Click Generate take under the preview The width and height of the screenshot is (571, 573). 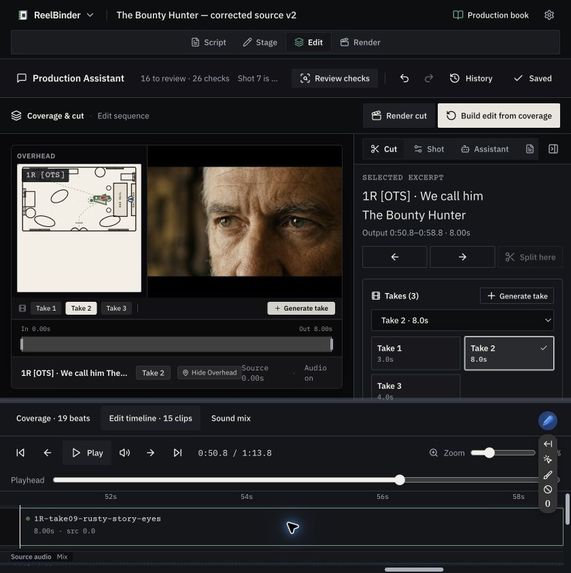coord(301,308)
